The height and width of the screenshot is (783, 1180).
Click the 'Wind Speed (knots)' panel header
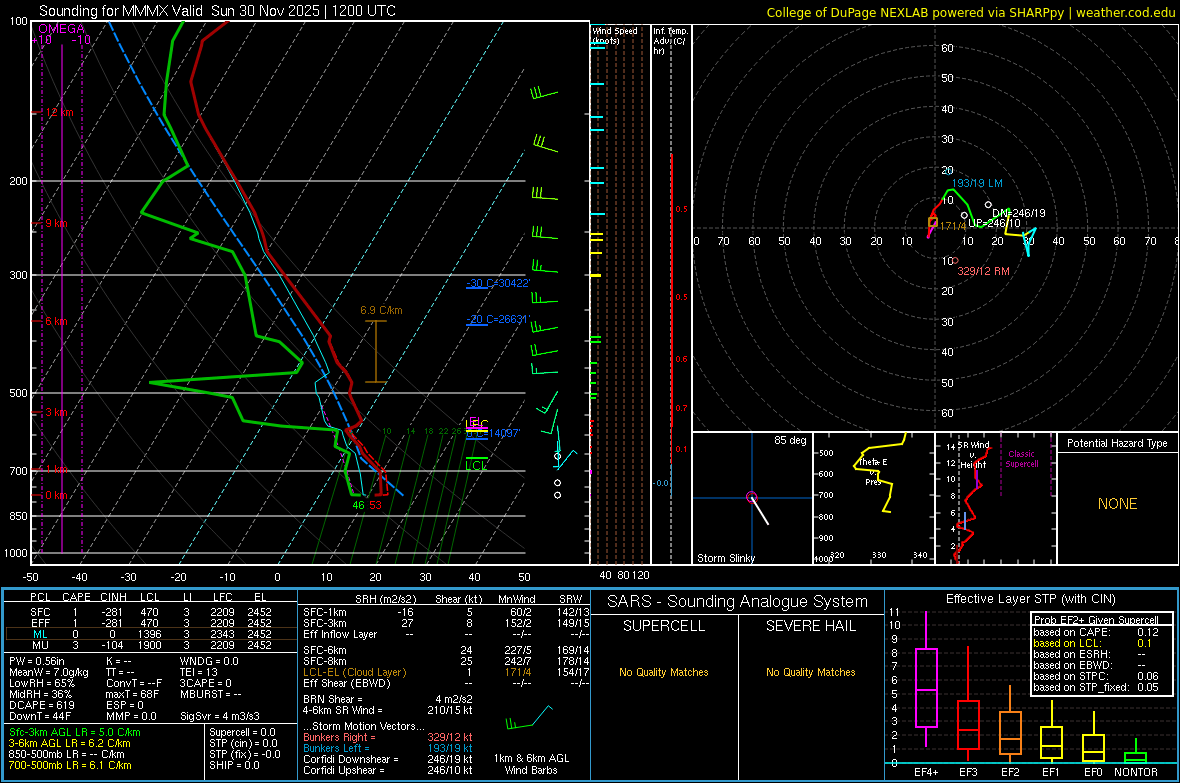tap(615, 35)
